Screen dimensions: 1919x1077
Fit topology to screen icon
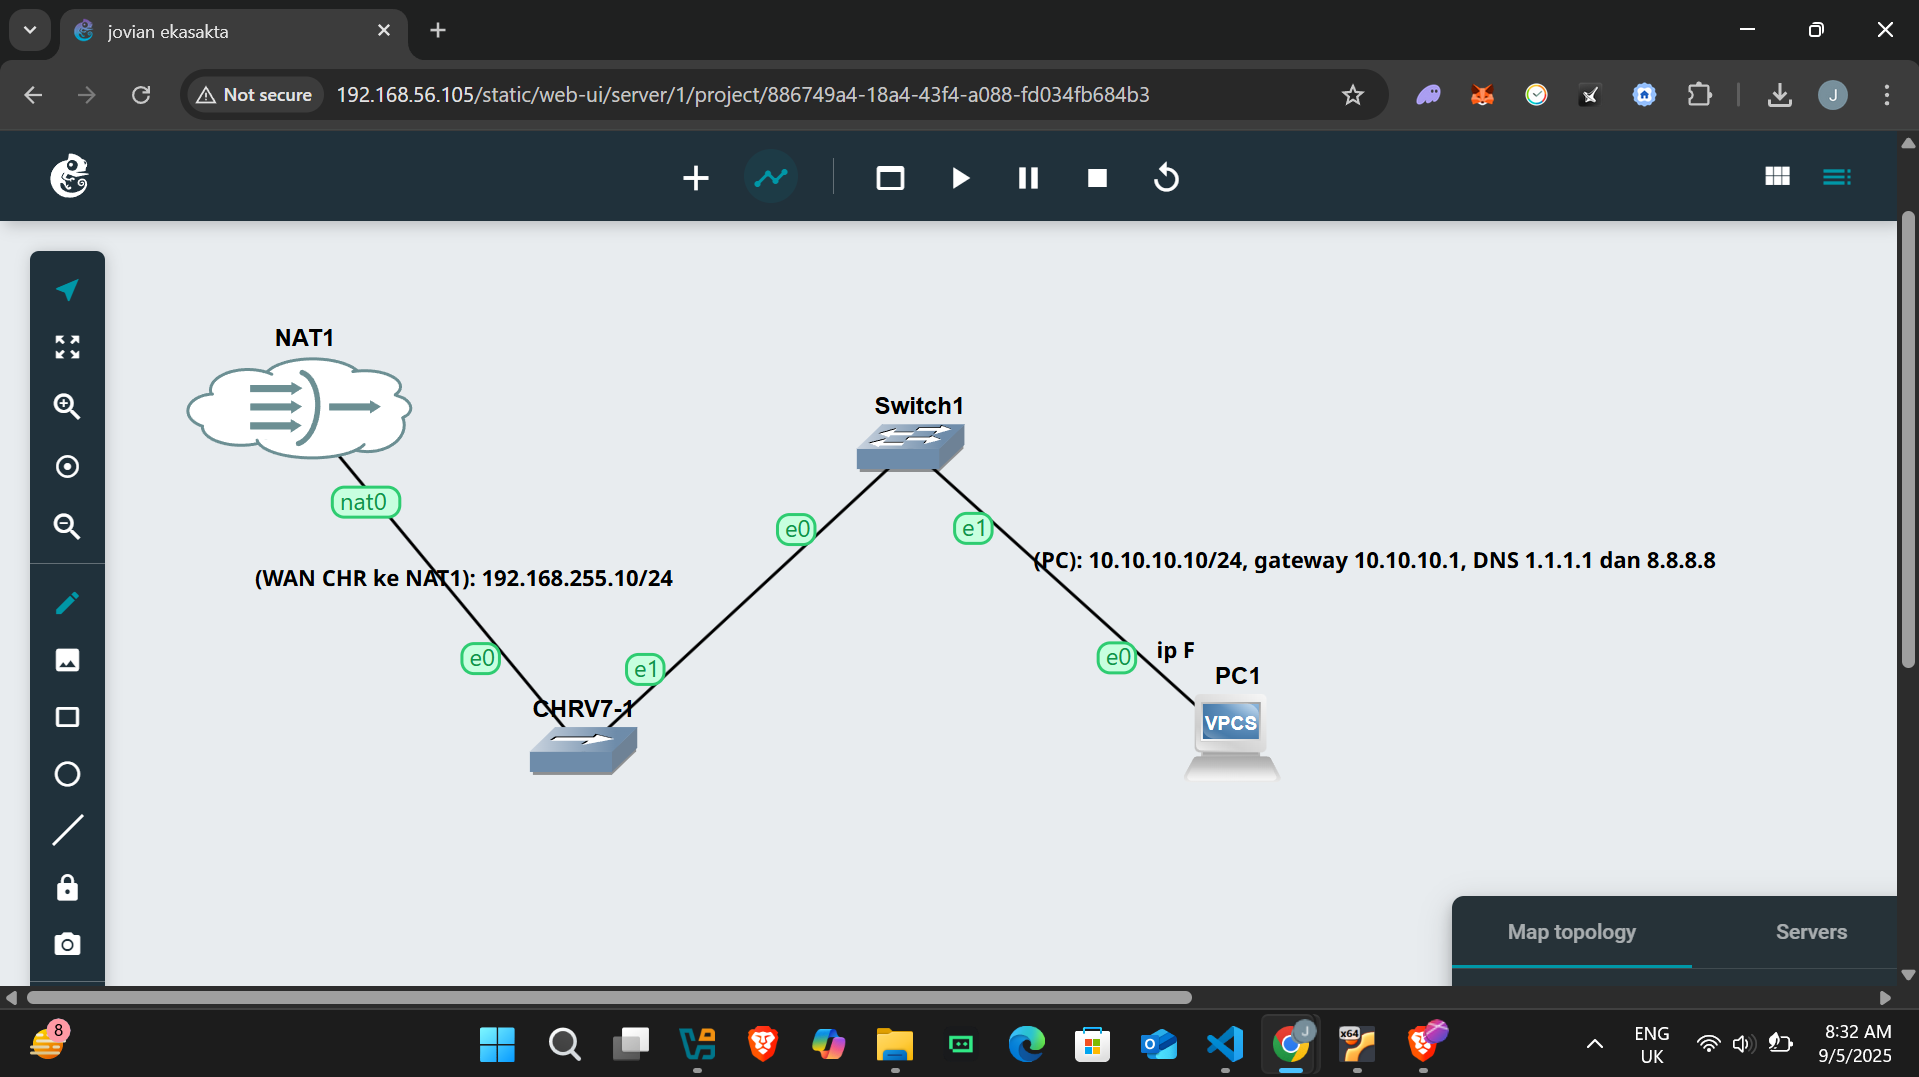pos(67,347)
